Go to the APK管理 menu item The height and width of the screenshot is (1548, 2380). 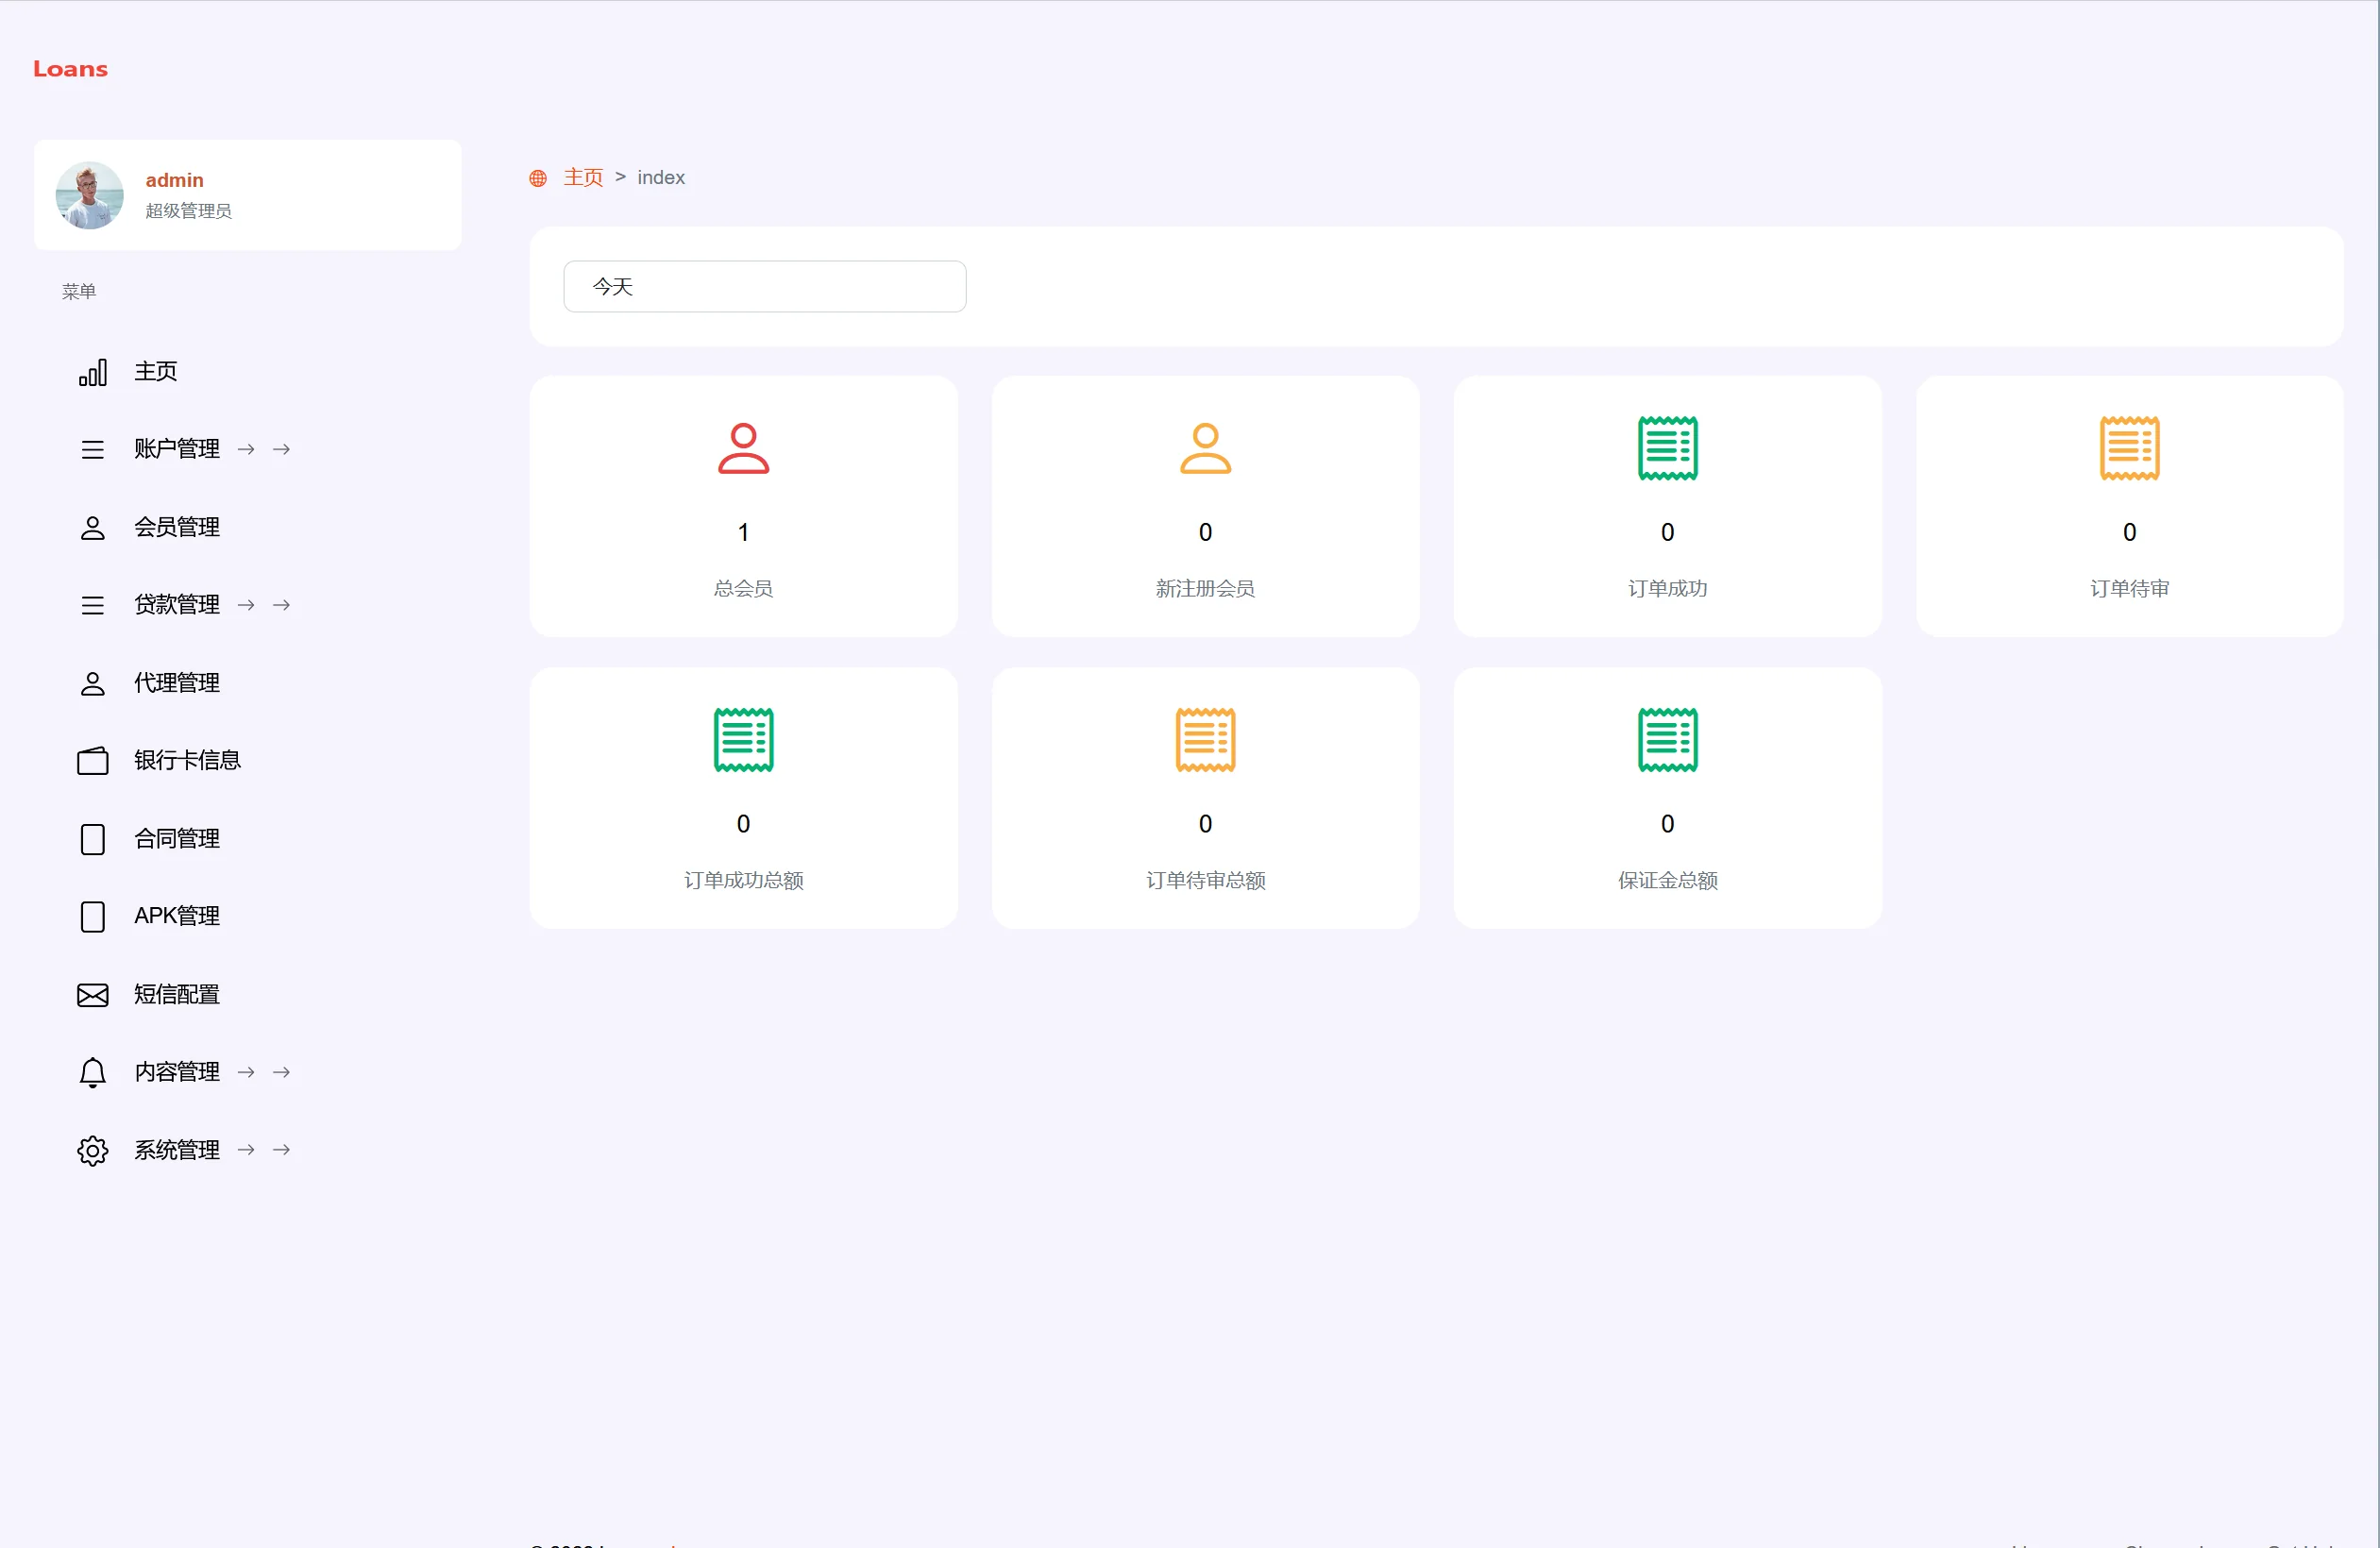[x=177, y=916]
